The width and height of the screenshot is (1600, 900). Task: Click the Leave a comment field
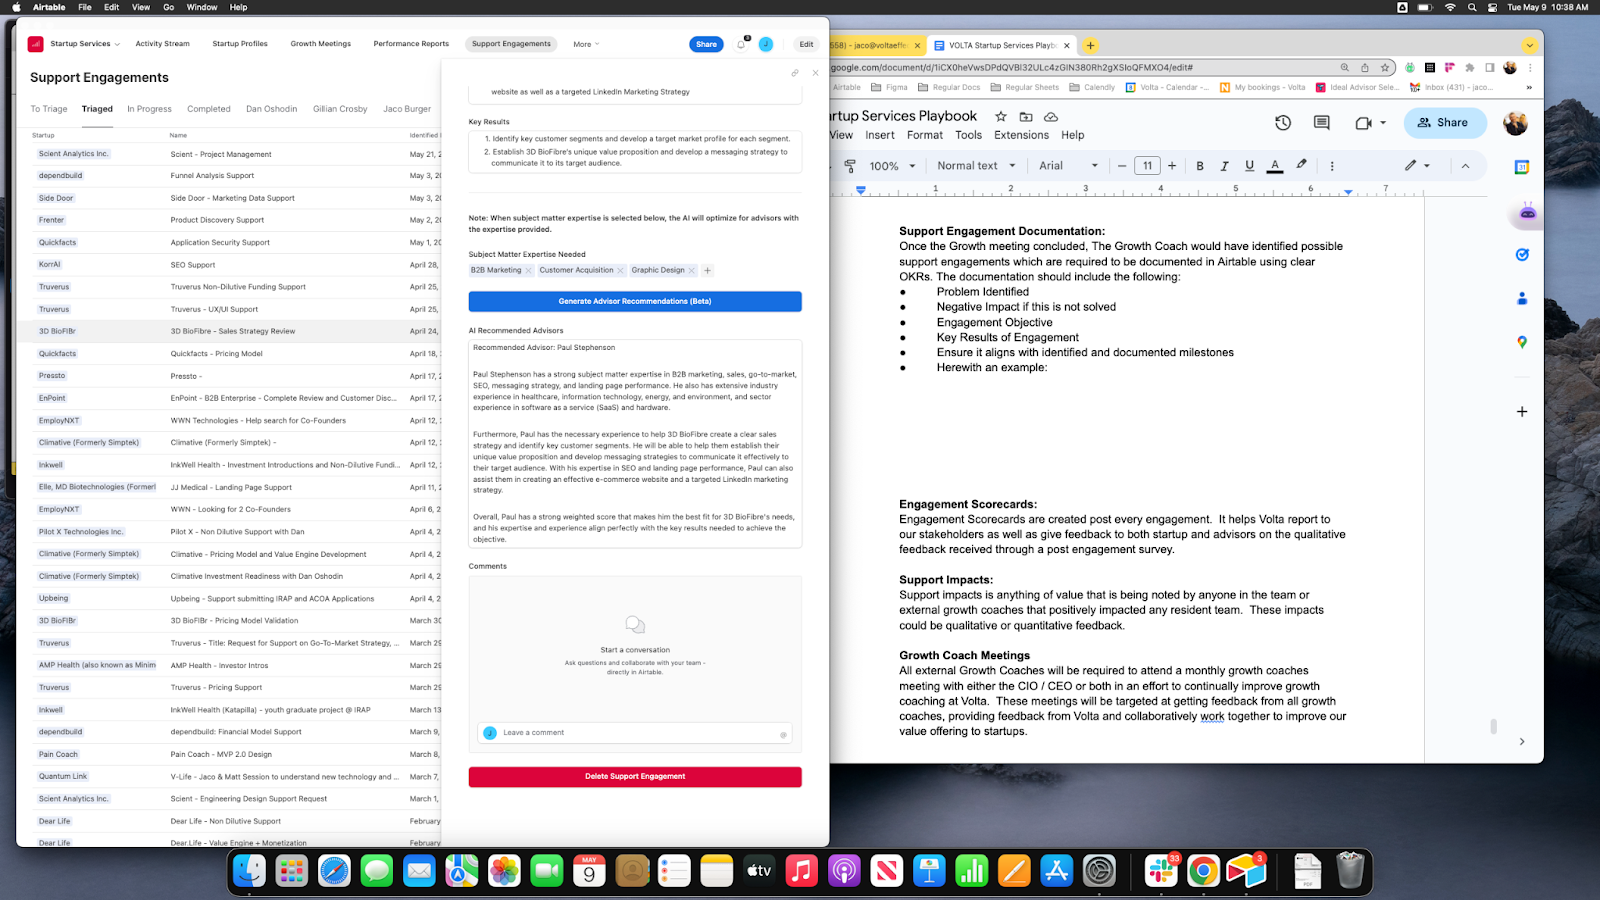(635, 733)
